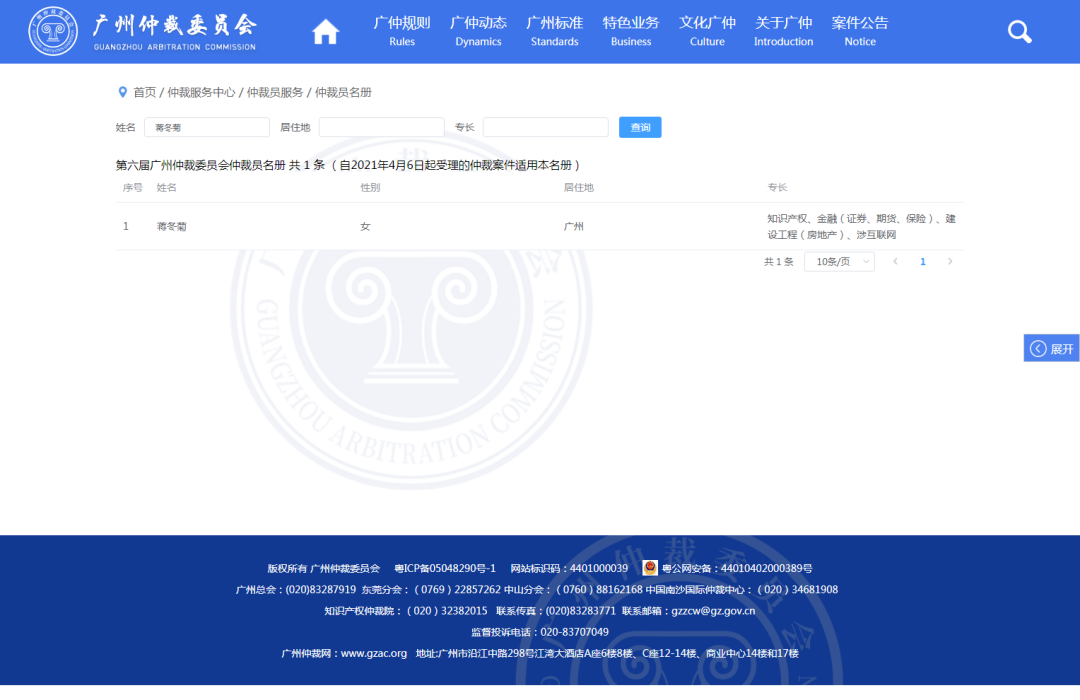This screenshot has height=700, width=1080.
Task: Expand the 展开 side panel
Action: tap(1051, 349)
